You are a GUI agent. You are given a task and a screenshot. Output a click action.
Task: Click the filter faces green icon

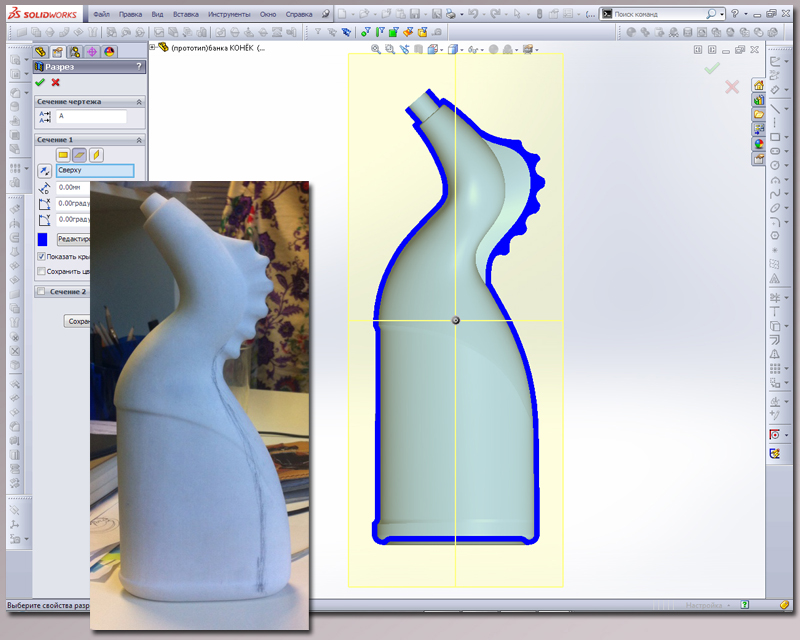click(393, 32)
